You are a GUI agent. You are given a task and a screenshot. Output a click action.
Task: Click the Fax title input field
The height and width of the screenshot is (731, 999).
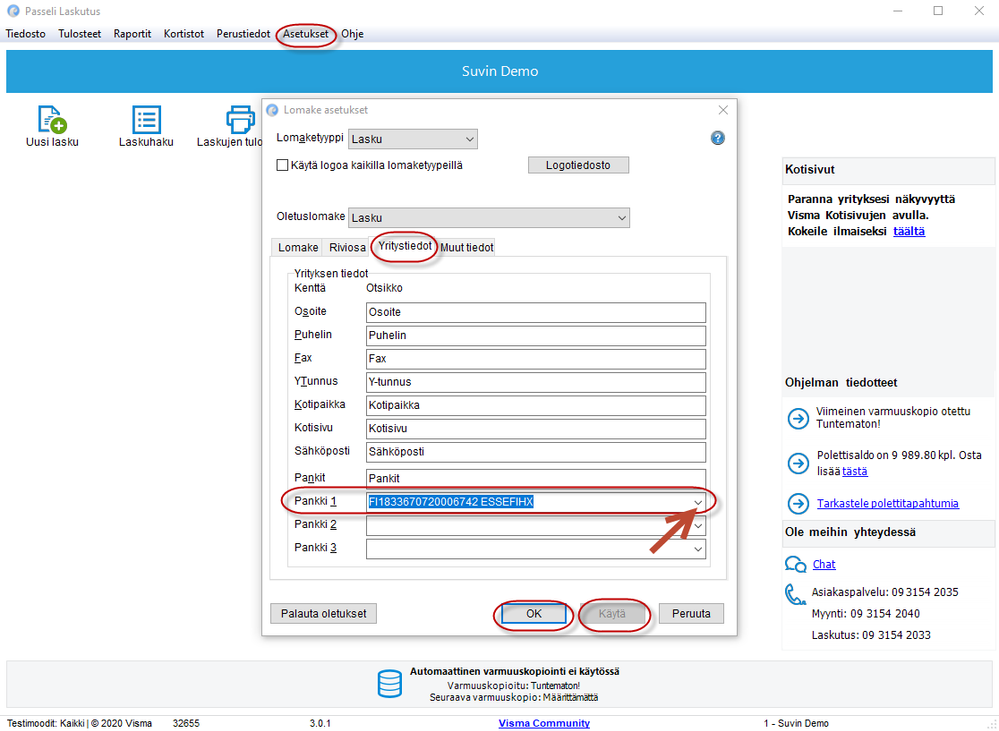(536, 359)
